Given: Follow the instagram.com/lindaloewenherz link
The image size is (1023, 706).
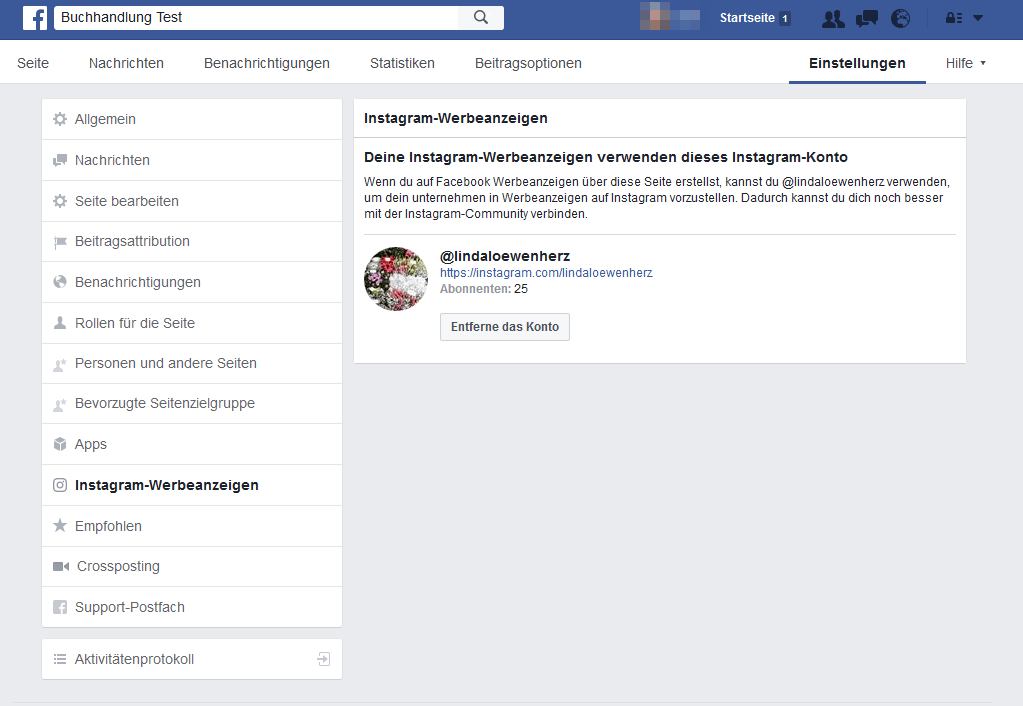Looking at the screenshot, I should (546, 272).
